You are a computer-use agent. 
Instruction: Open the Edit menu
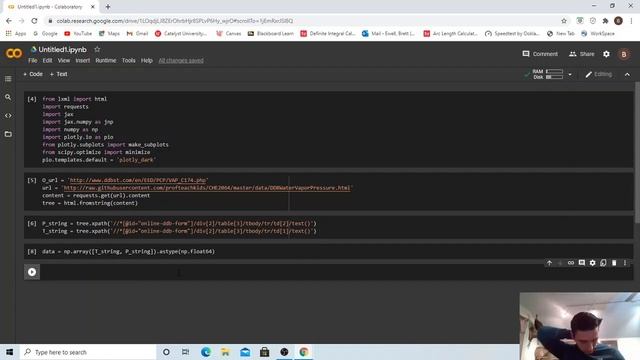click(x=47, y=60)
